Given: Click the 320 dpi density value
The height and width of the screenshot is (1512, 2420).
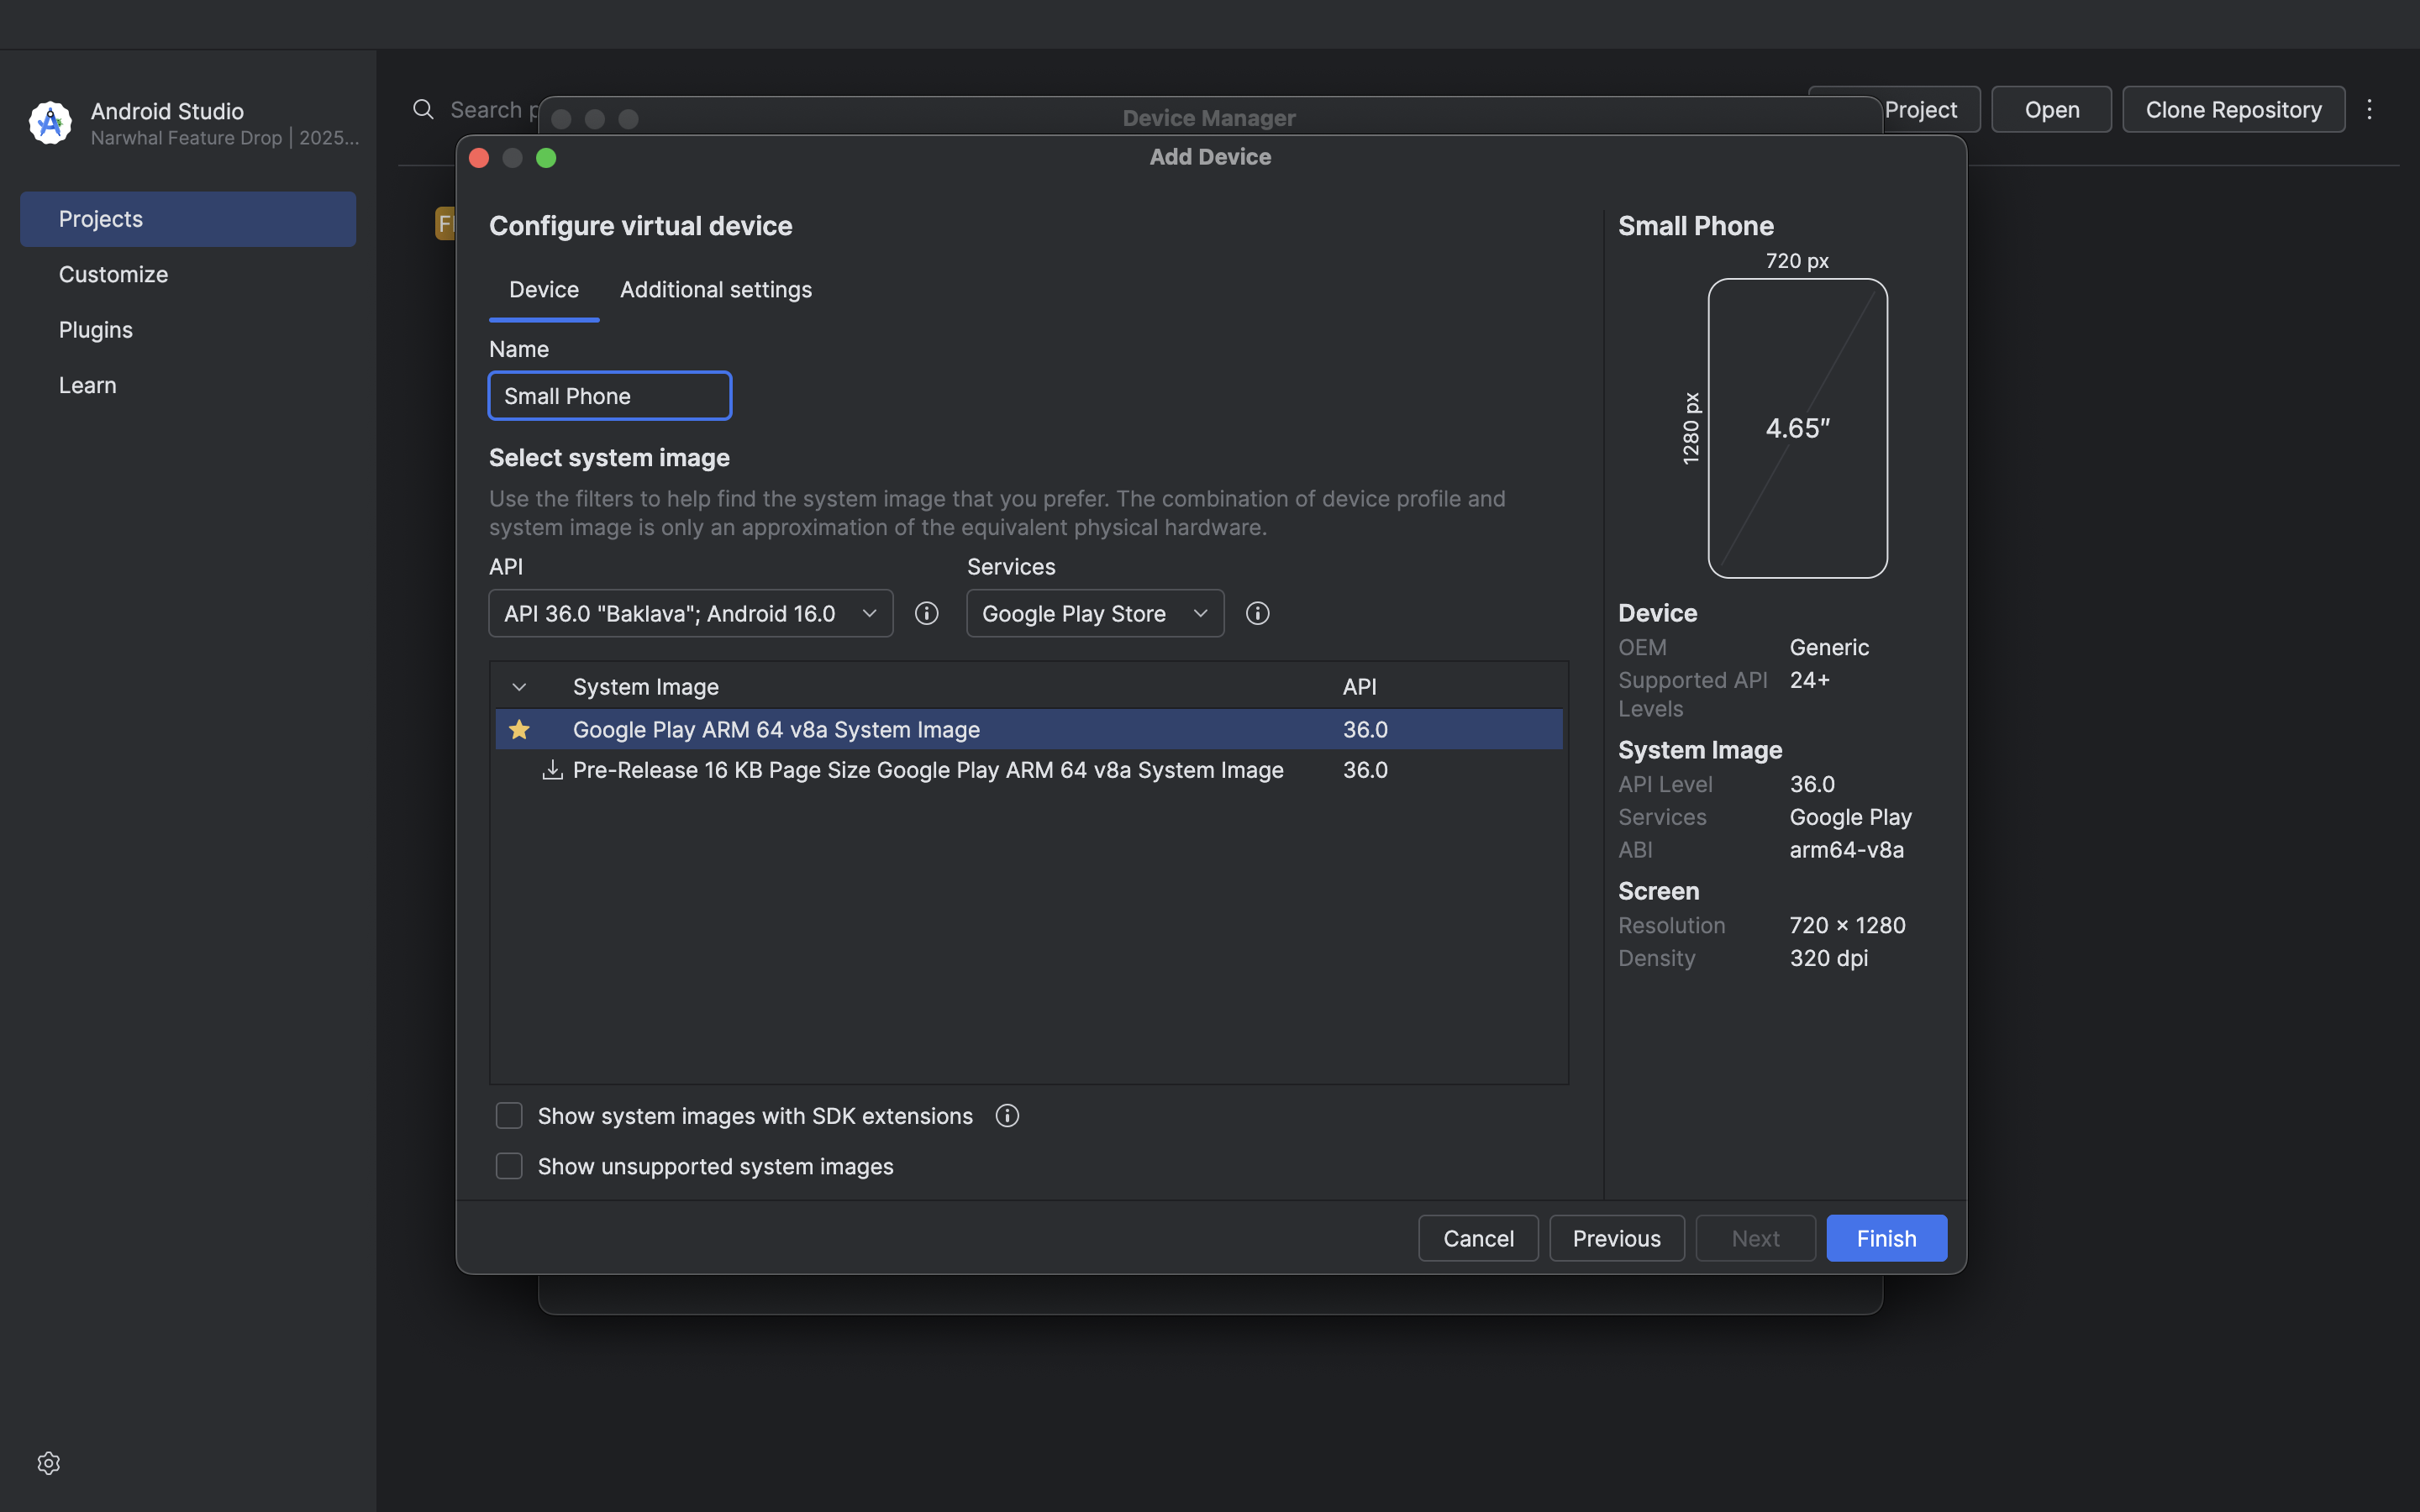Looking at the screenshot, I should coord(1828,958).
